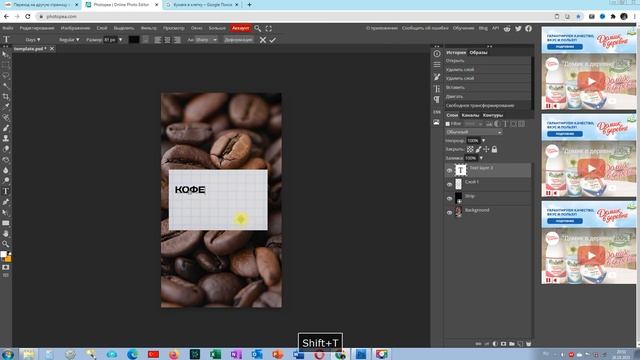The width and height of the screenshot is (640, 360).
Task: Open the font size dropdown arrow
Action: tap(120, 40)
